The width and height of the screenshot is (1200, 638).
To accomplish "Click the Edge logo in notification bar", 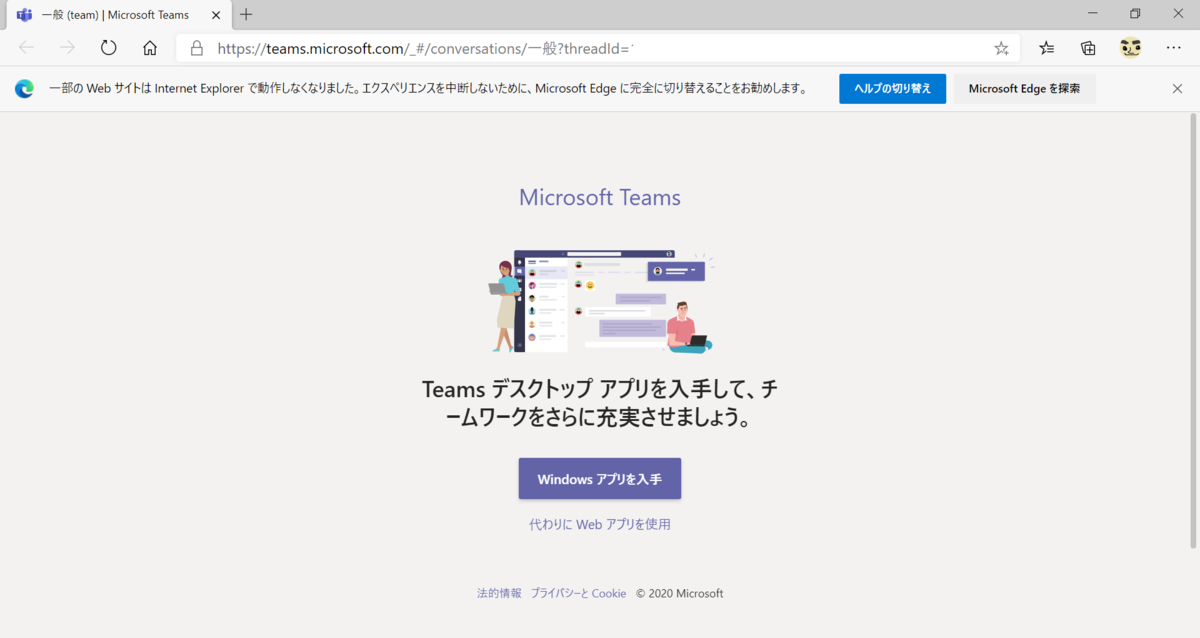I will tap(24, 89).
